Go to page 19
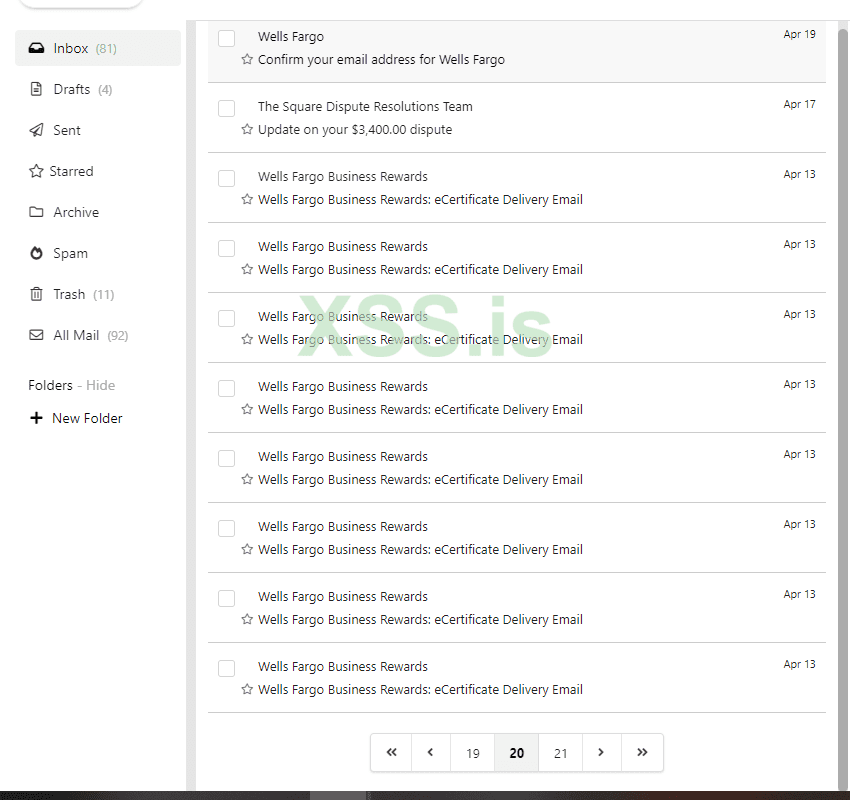Screen dimensions: 850x800 [x=473, y=753]
